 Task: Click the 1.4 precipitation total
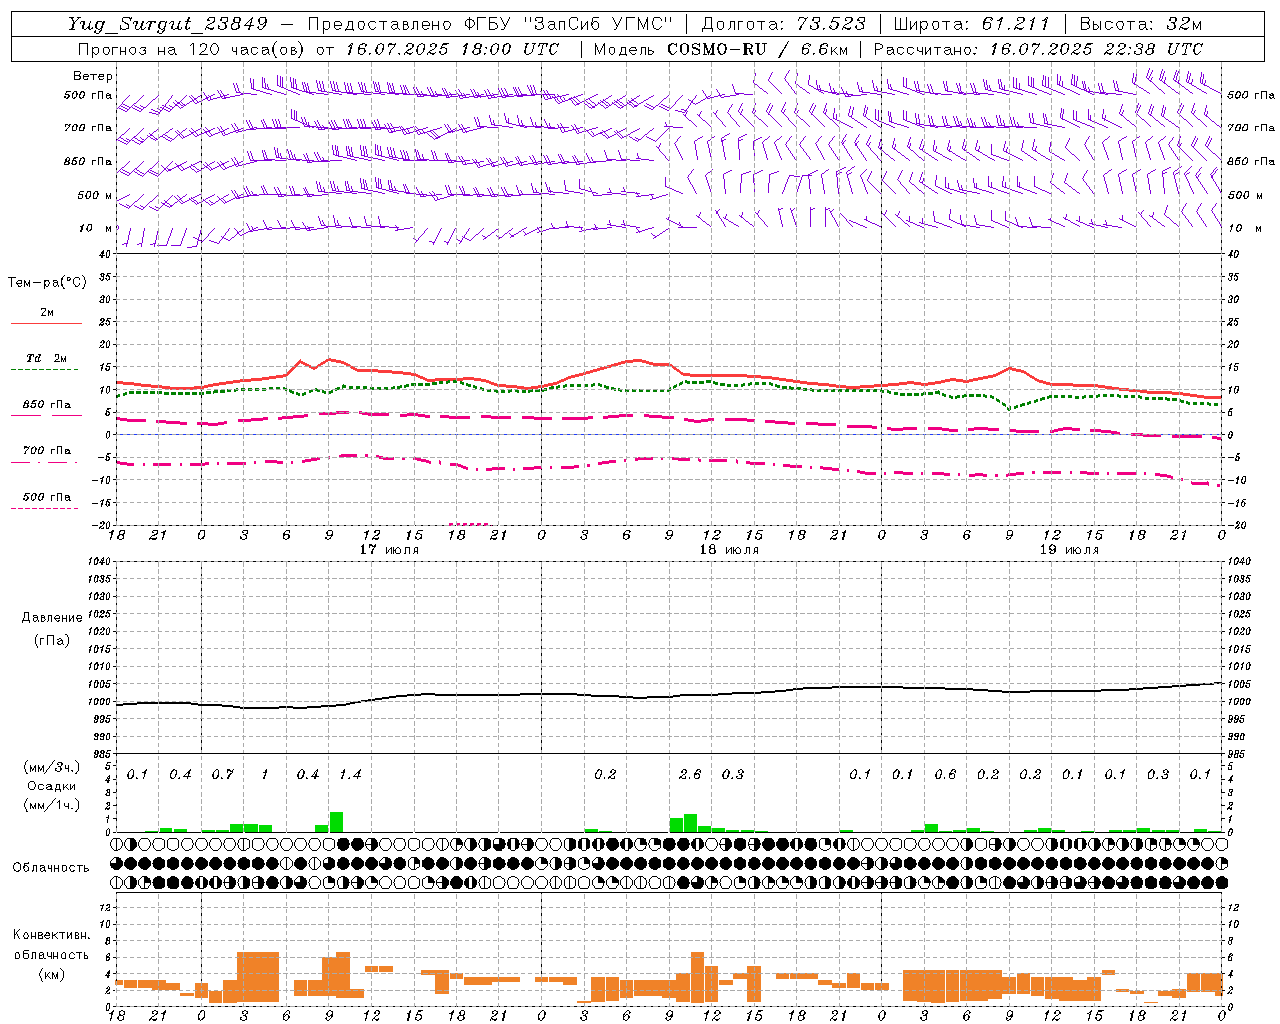coord(349,775)
